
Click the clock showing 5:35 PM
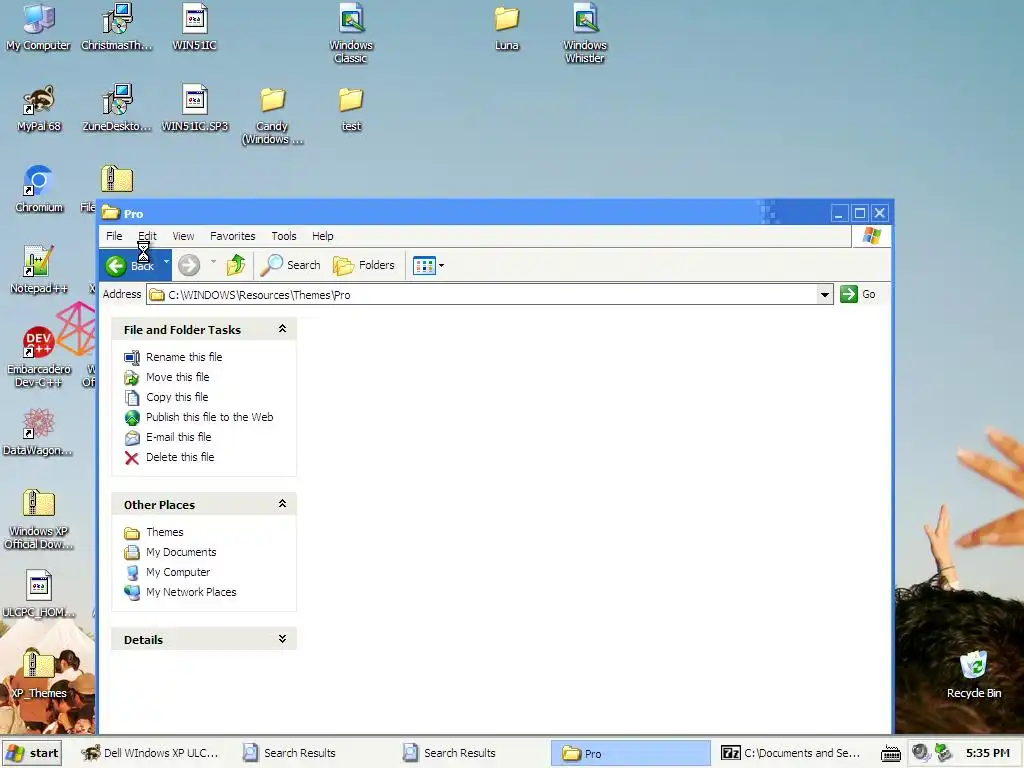pyautogui.click(x=987, y=753)
